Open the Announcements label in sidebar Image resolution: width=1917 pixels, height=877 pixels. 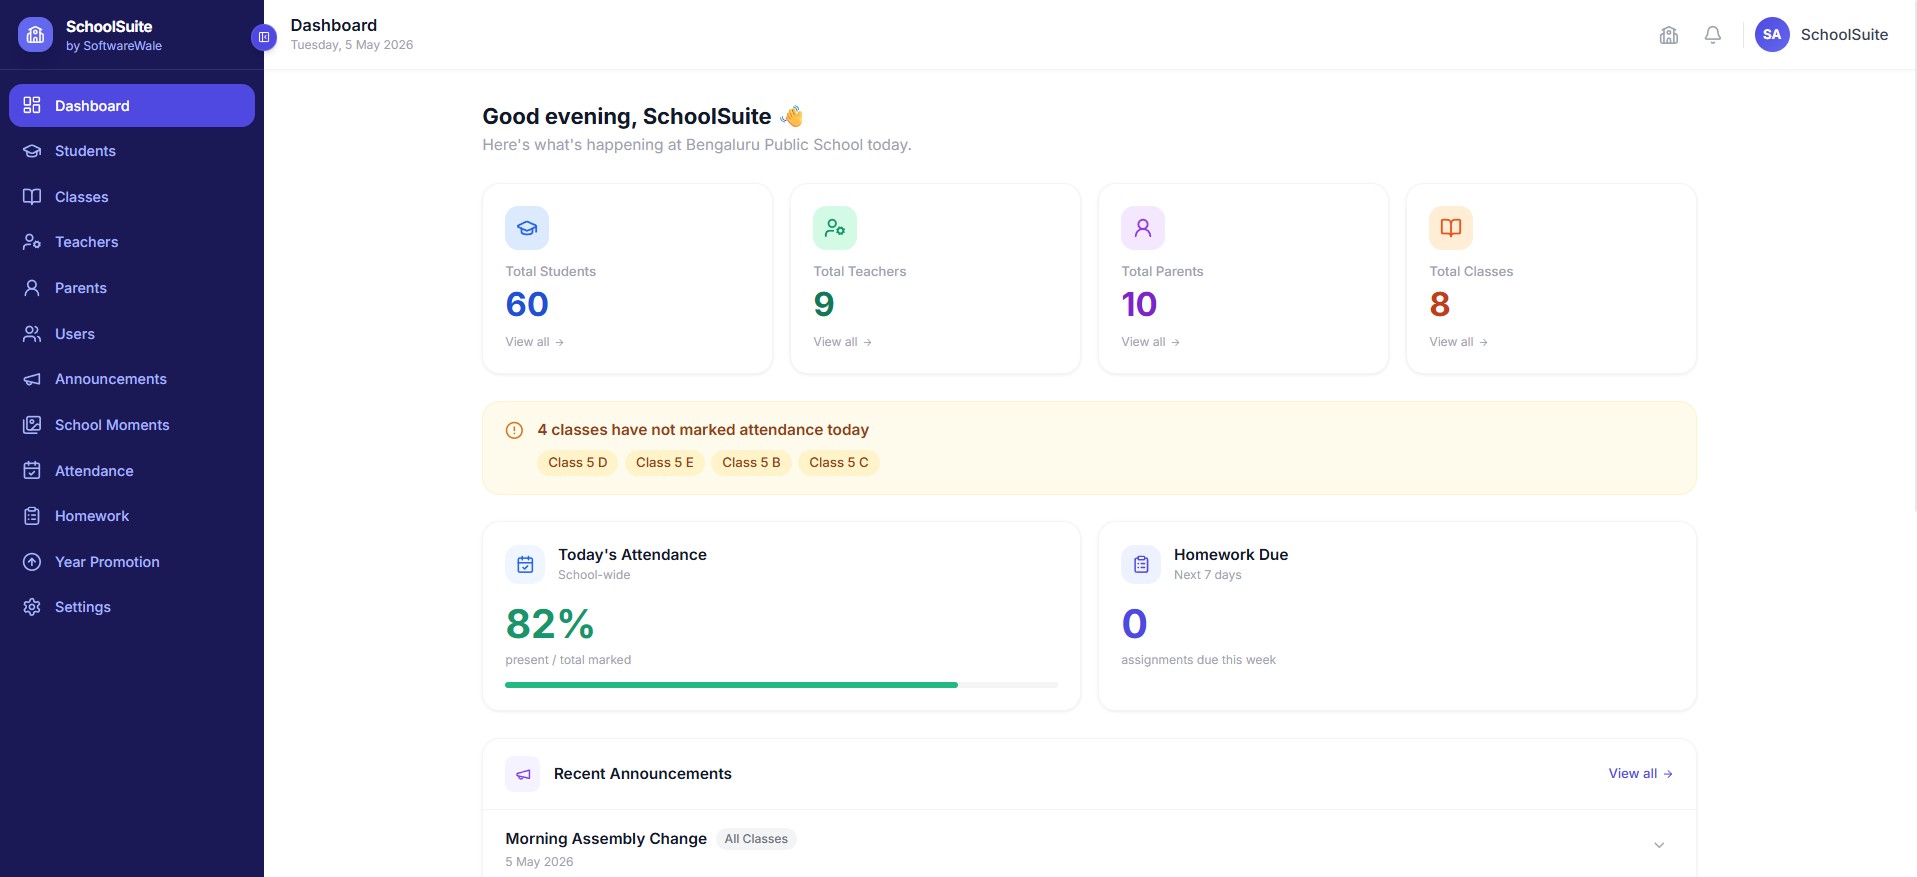[x=111, y=379]
